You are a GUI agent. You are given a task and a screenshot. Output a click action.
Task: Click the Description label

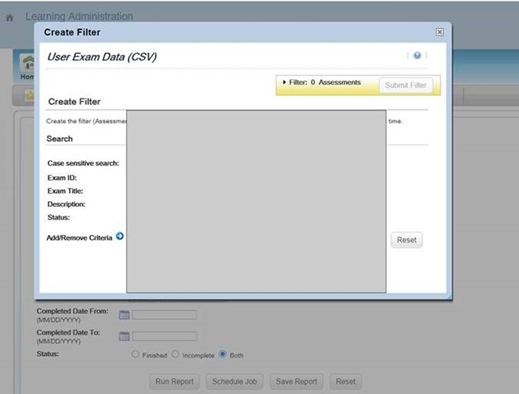(x=66, y=204)
